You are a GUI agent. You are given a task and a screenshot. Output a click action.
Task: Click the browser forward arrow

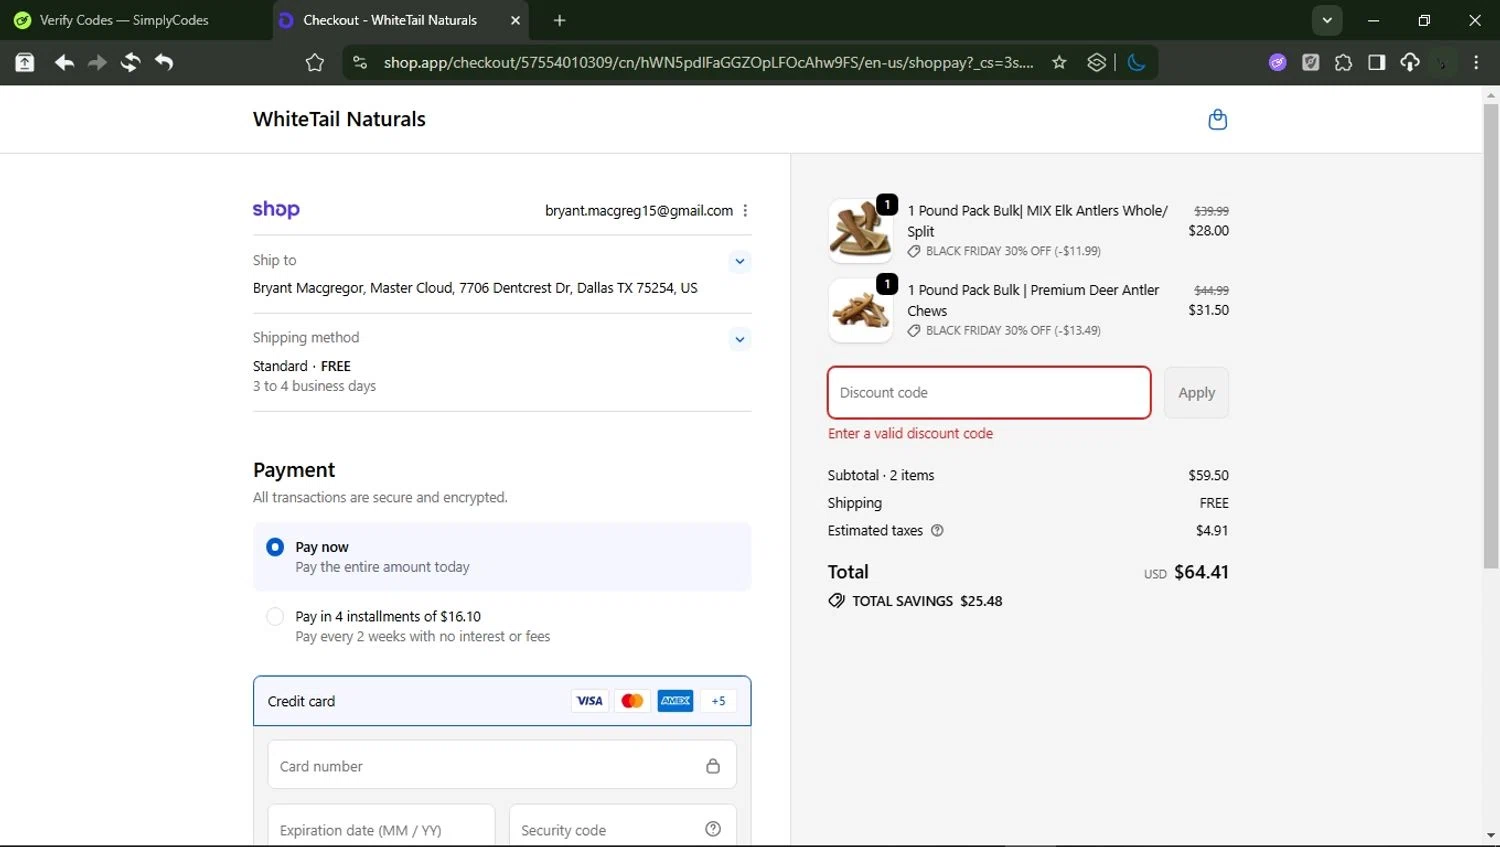pos(97,62)
